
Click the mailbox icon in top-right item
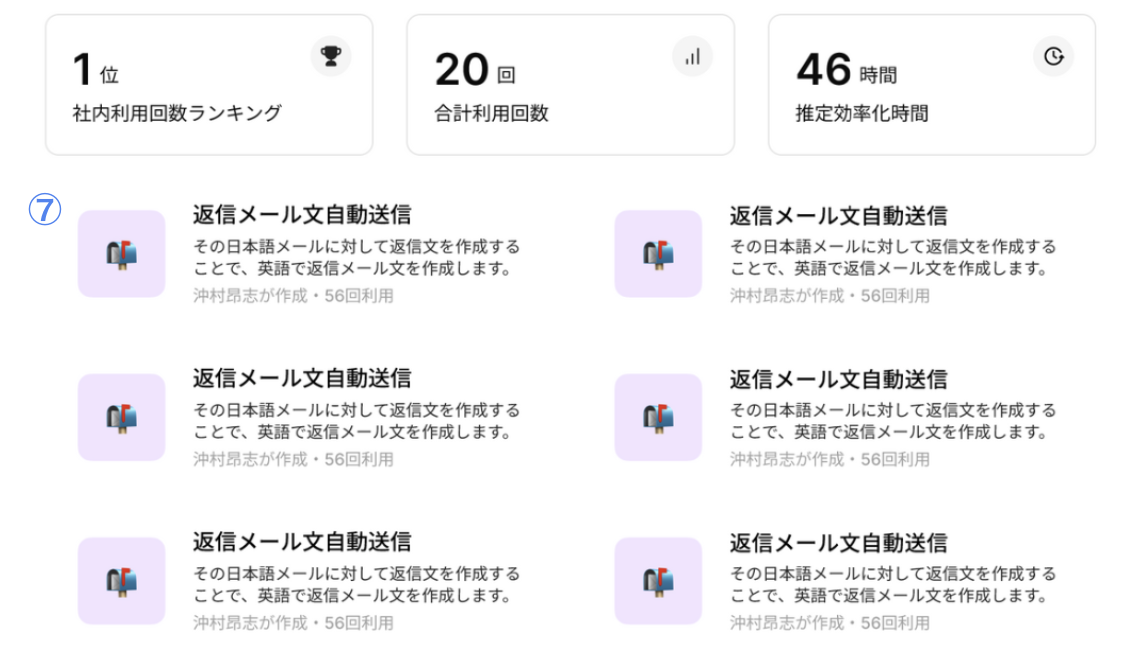point(658,254)
